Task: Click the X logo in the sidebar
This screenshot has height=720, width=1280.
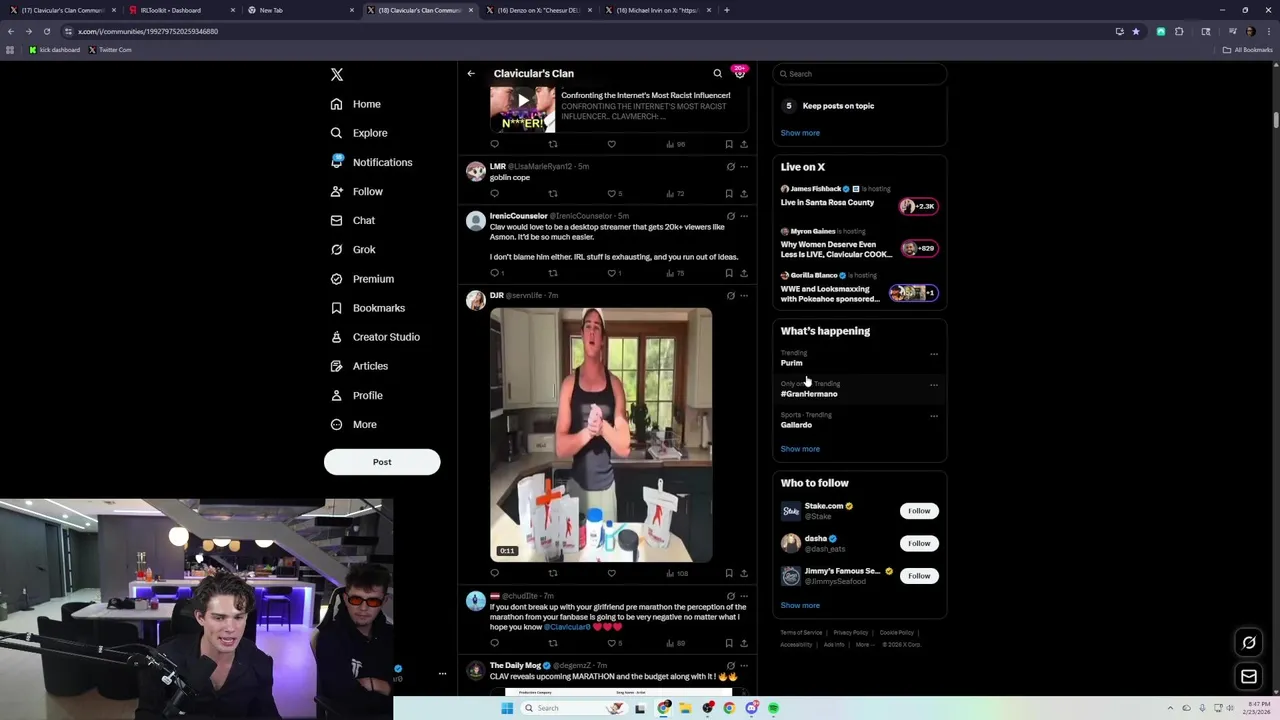Action: [337, 75]
